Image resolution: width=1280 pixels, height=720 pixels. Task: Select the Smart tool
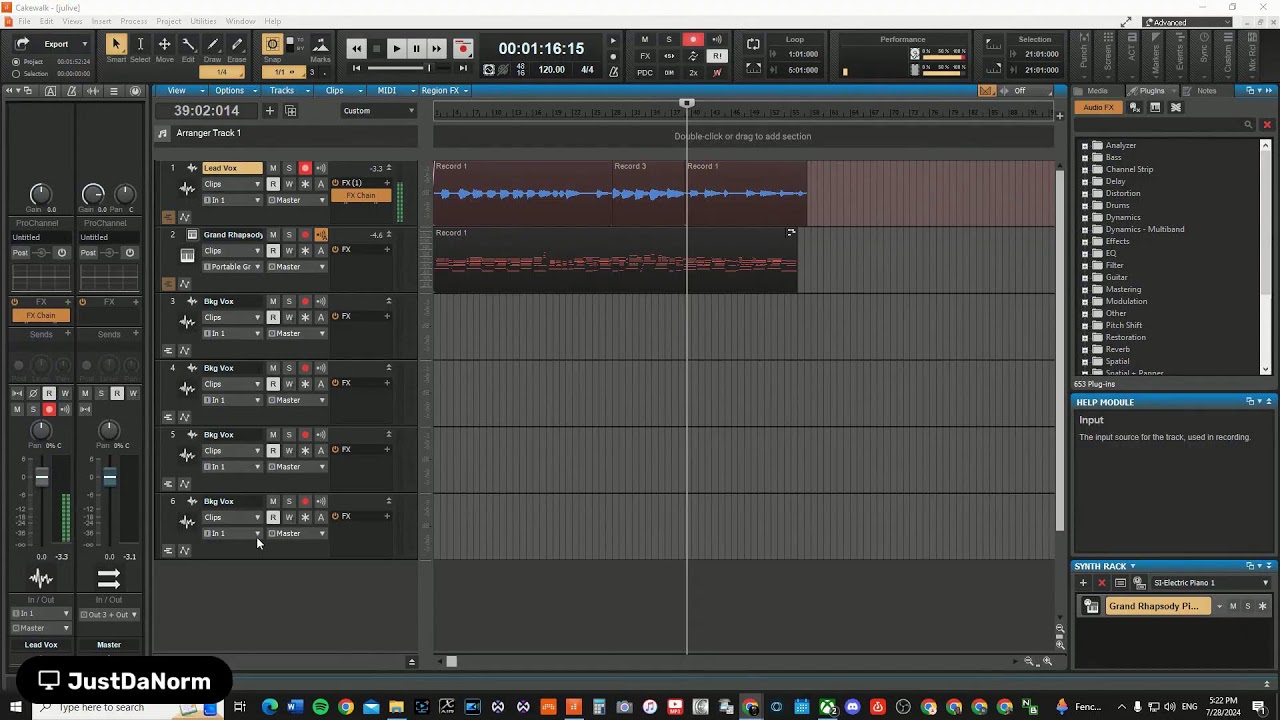coord(116,44)
